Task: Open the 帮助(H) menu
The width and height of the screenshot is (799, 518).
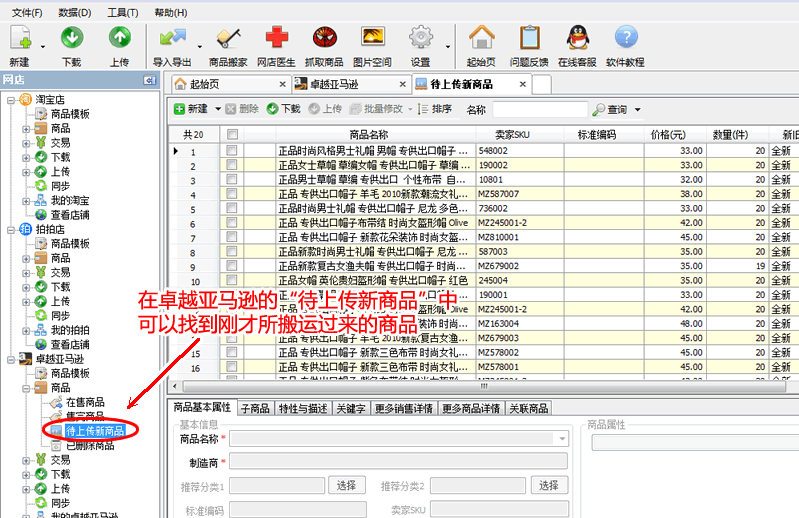Action: [x=171, y=13]
